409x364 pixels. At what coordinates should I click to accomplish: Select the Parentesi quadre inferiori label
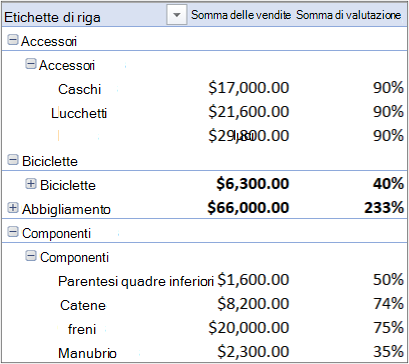[136, 282]
